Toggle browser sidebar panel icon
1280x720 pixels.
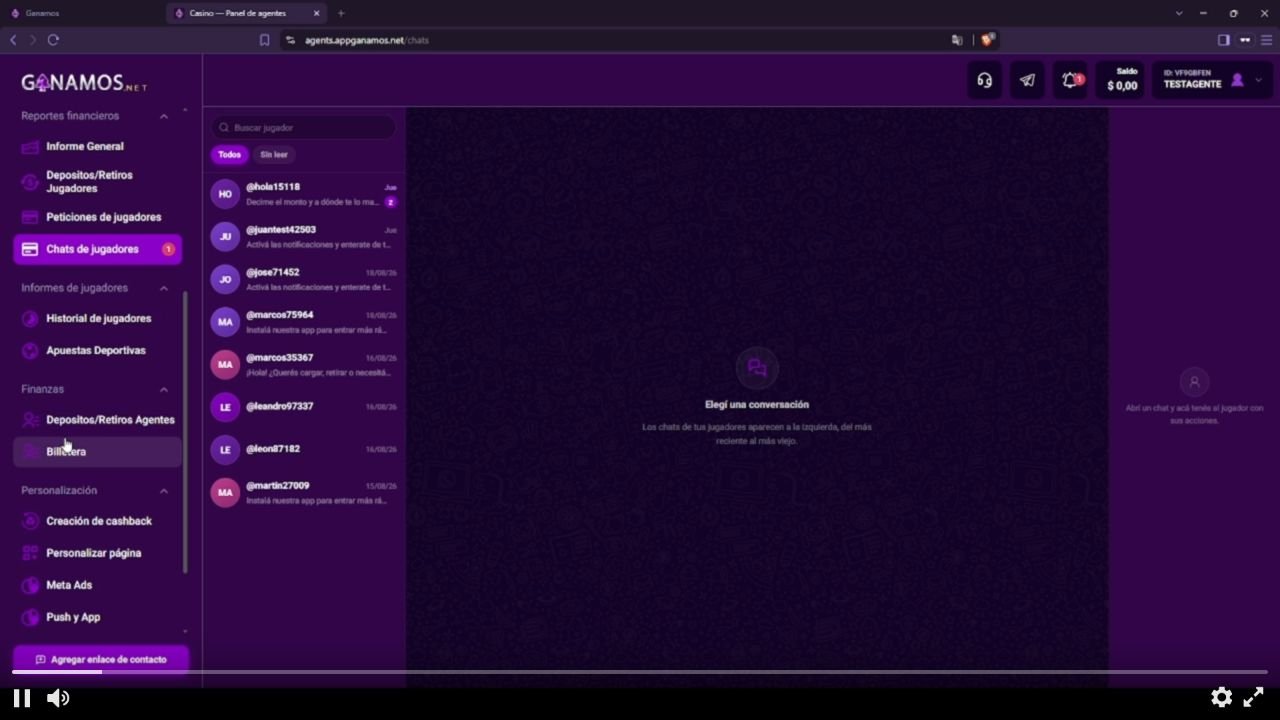1223,40
